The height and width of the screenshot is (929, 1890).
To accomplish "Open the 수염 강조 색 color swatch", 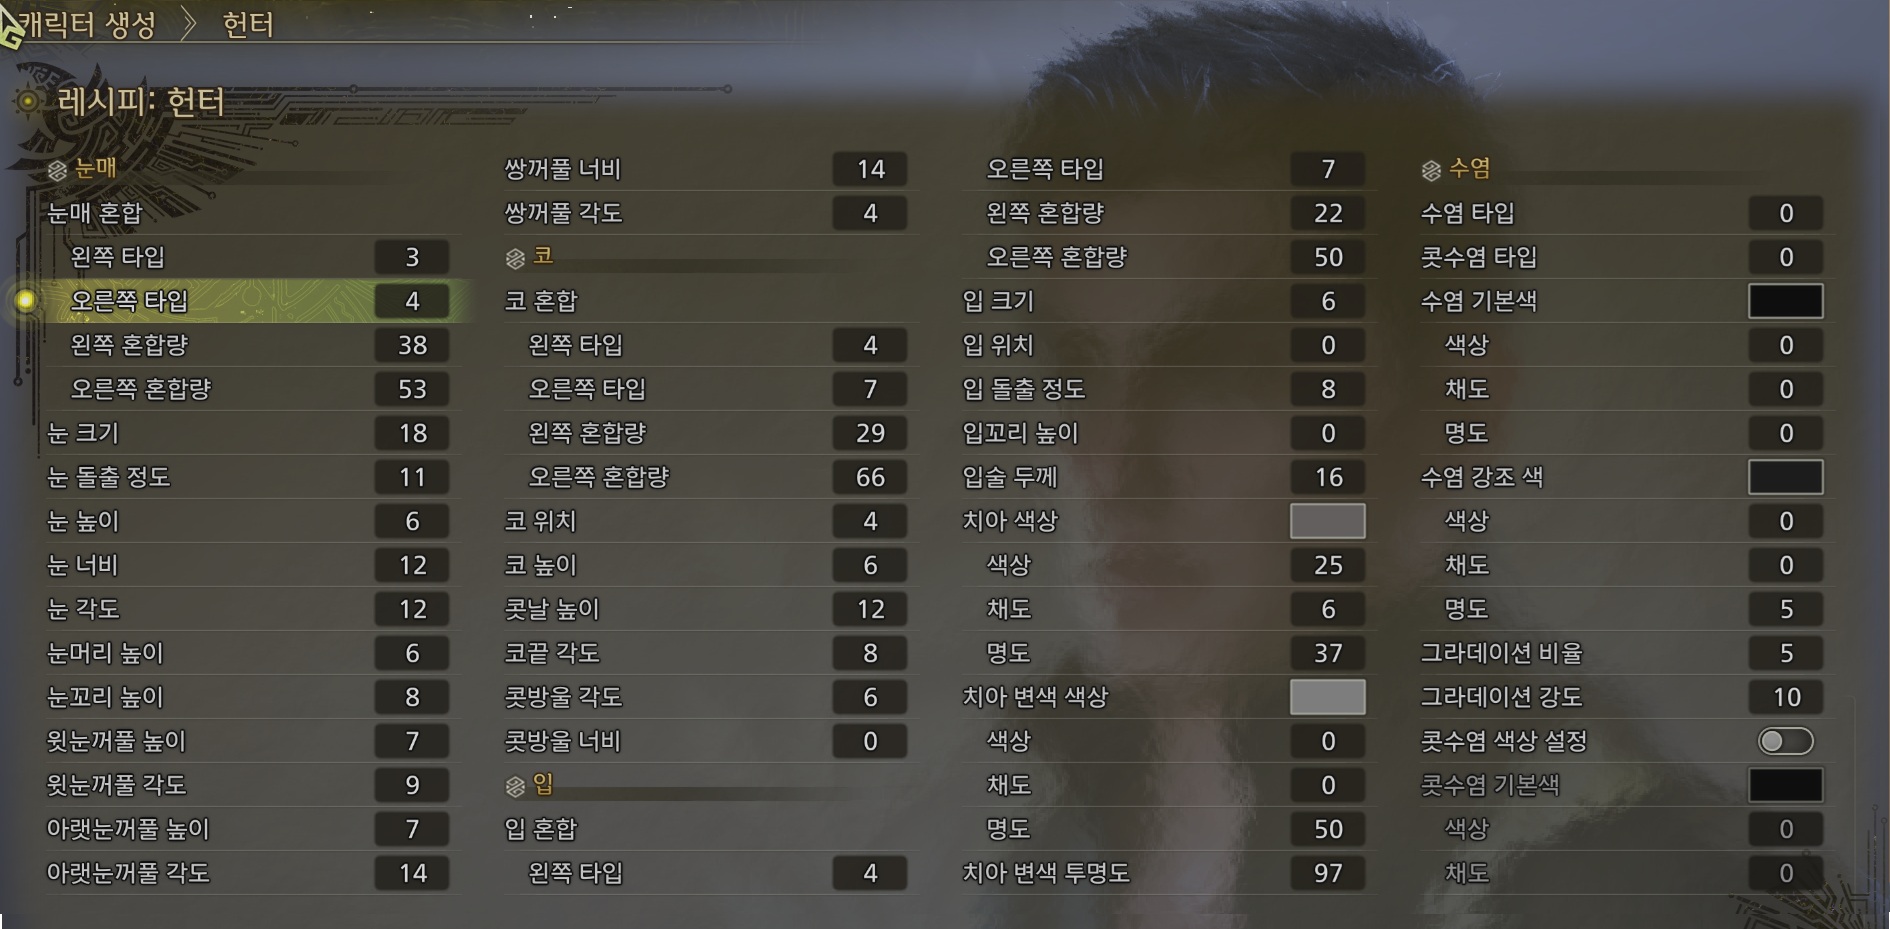I will click(x=1786, y=477).
